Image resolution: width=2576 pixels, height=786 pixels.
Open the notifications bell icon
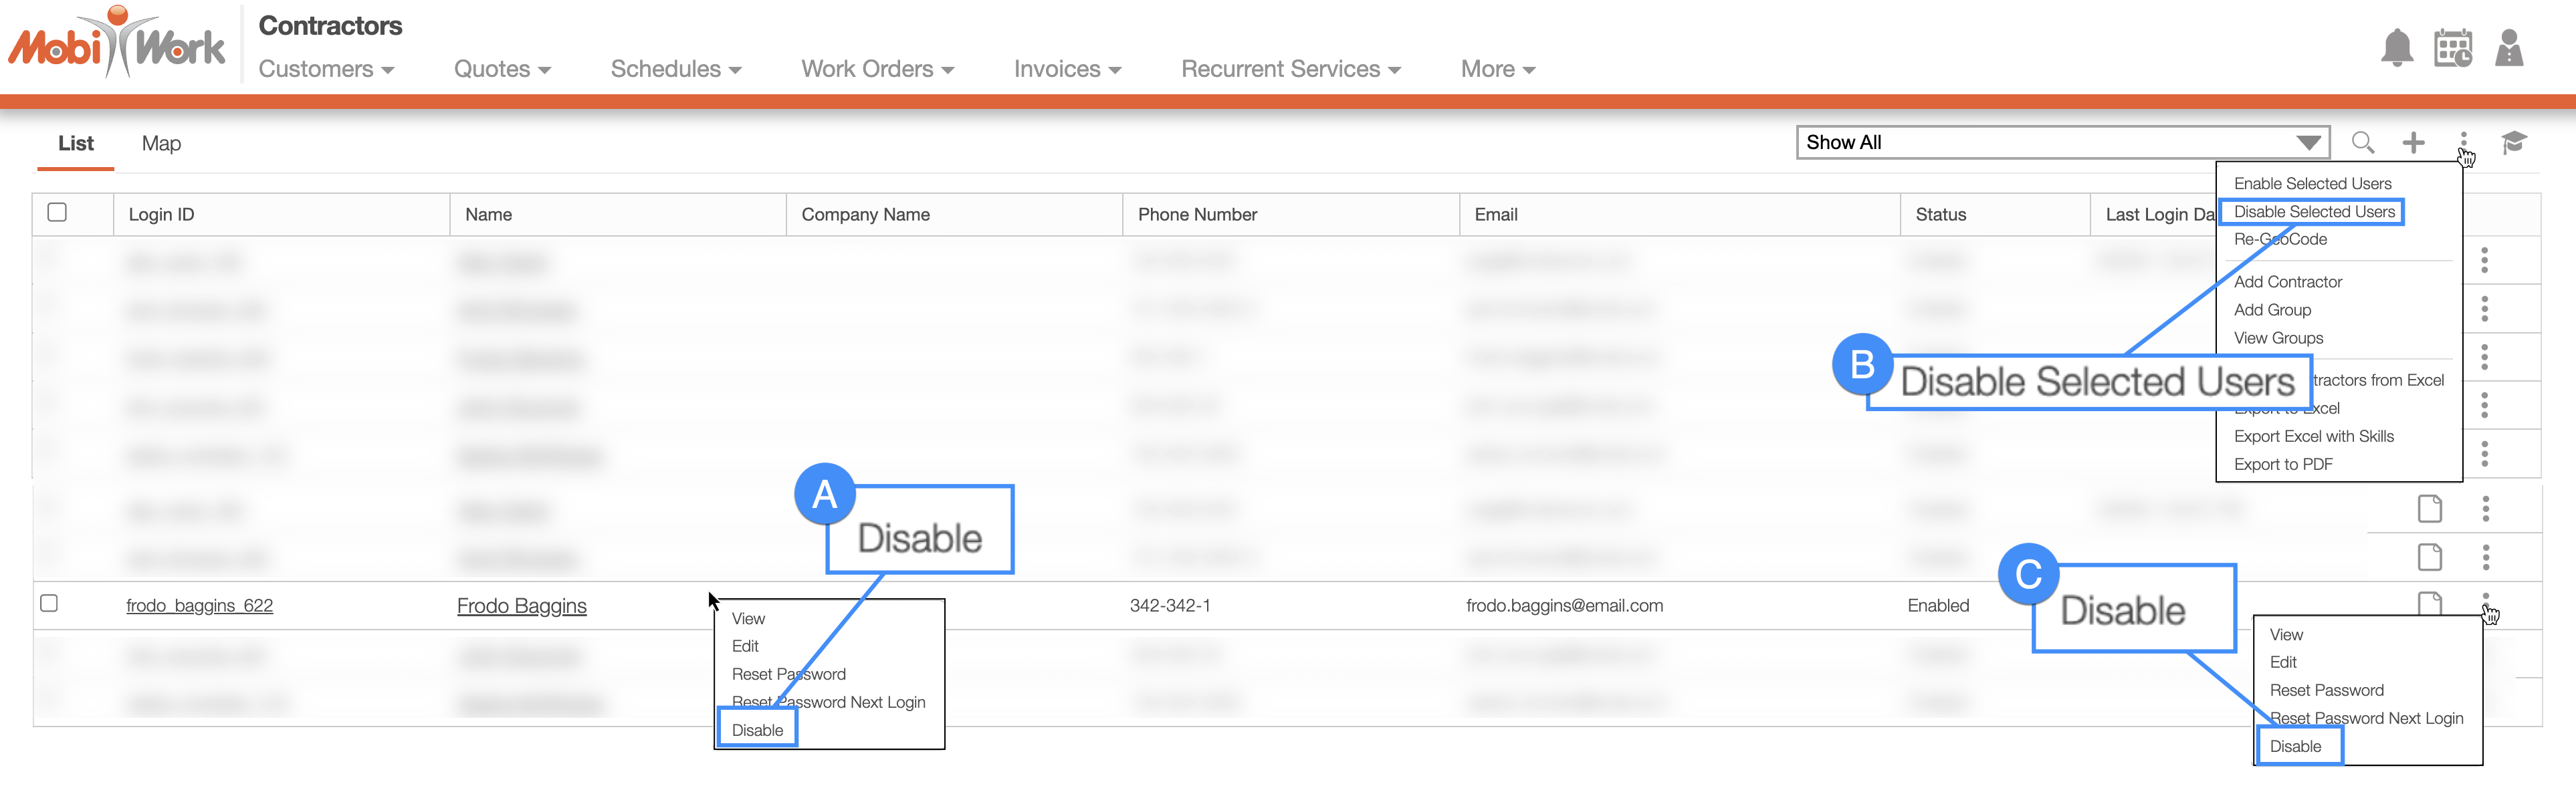[x=2396, y=48]
